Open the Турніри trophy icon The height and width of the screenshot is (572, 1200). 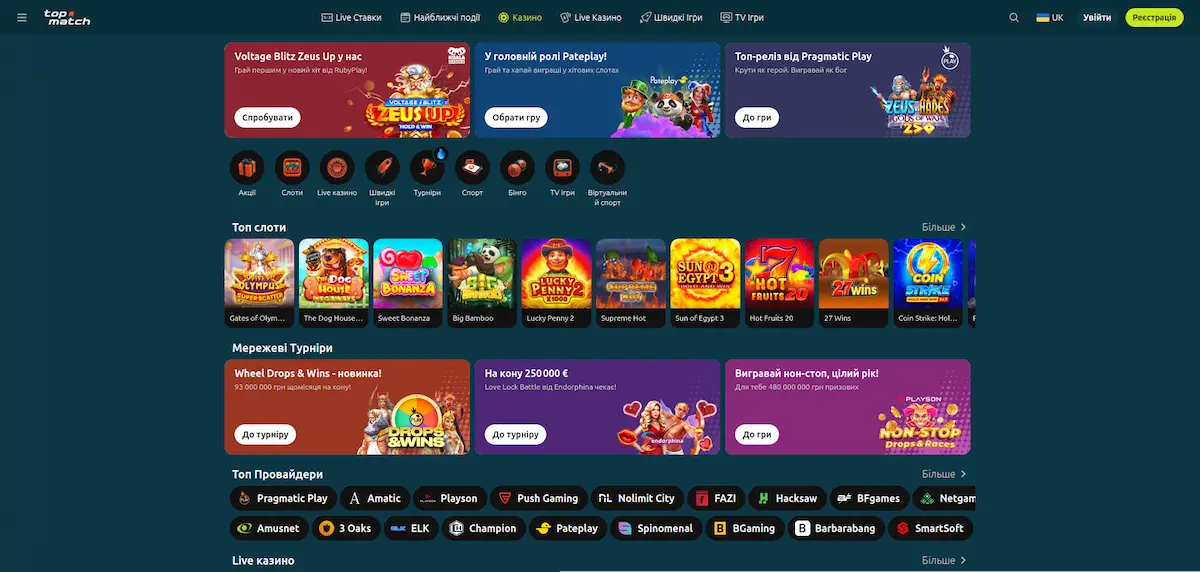[427, 167]
